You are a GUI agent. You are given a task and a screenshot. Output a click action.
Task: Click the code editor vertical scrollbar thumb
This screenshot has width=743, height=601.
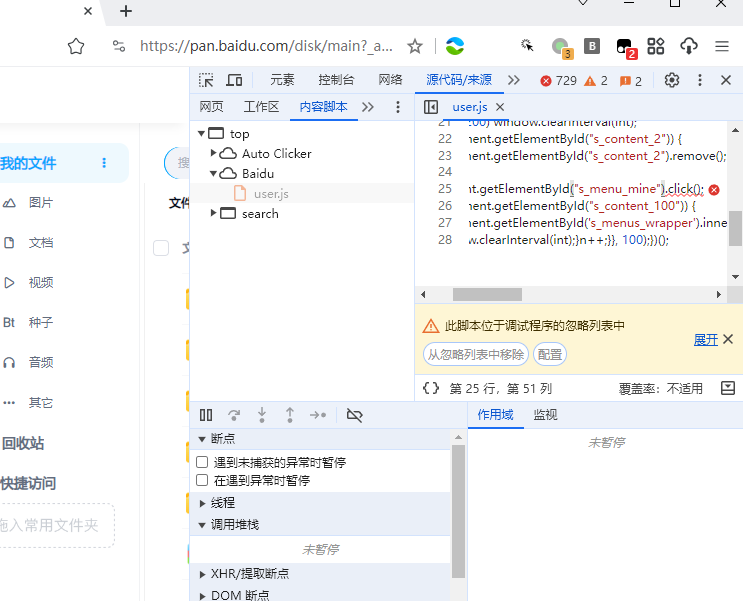click(x=735, y=229)
